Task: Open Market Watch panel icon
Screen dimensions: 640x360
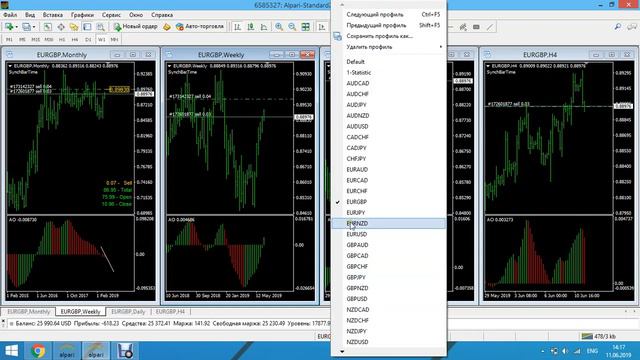Action: point(48,27)
